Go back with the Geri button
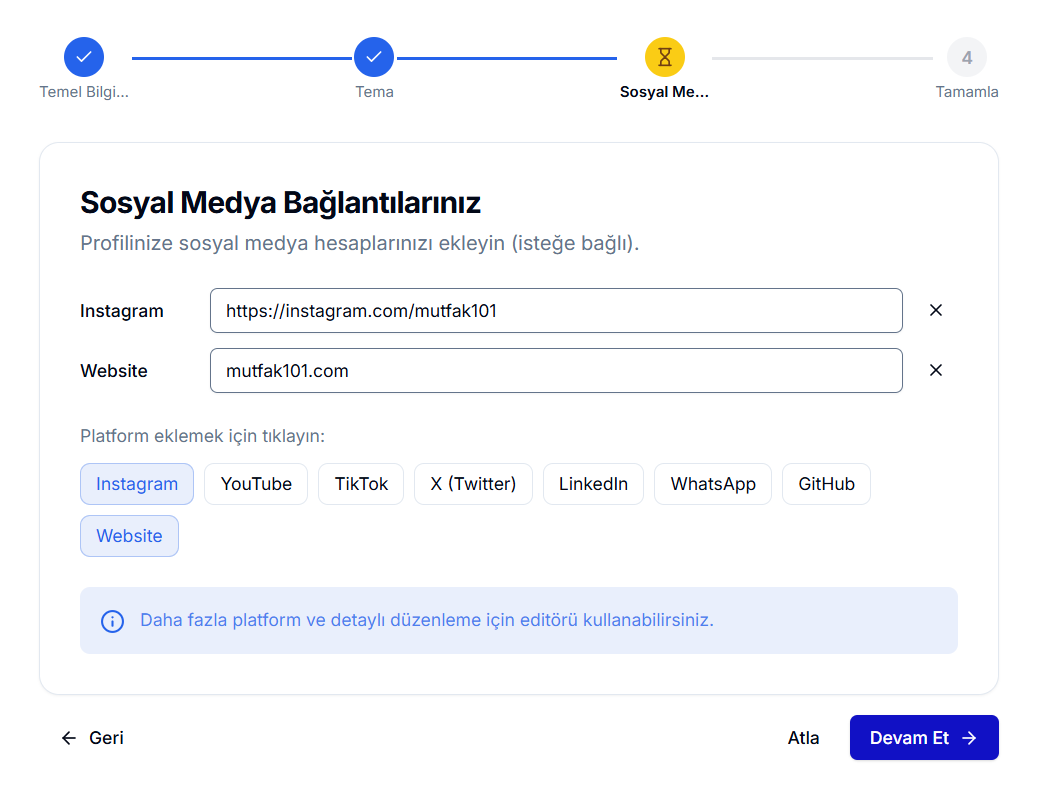Viewport: 1040px width, 793px height. coord(93,738)
